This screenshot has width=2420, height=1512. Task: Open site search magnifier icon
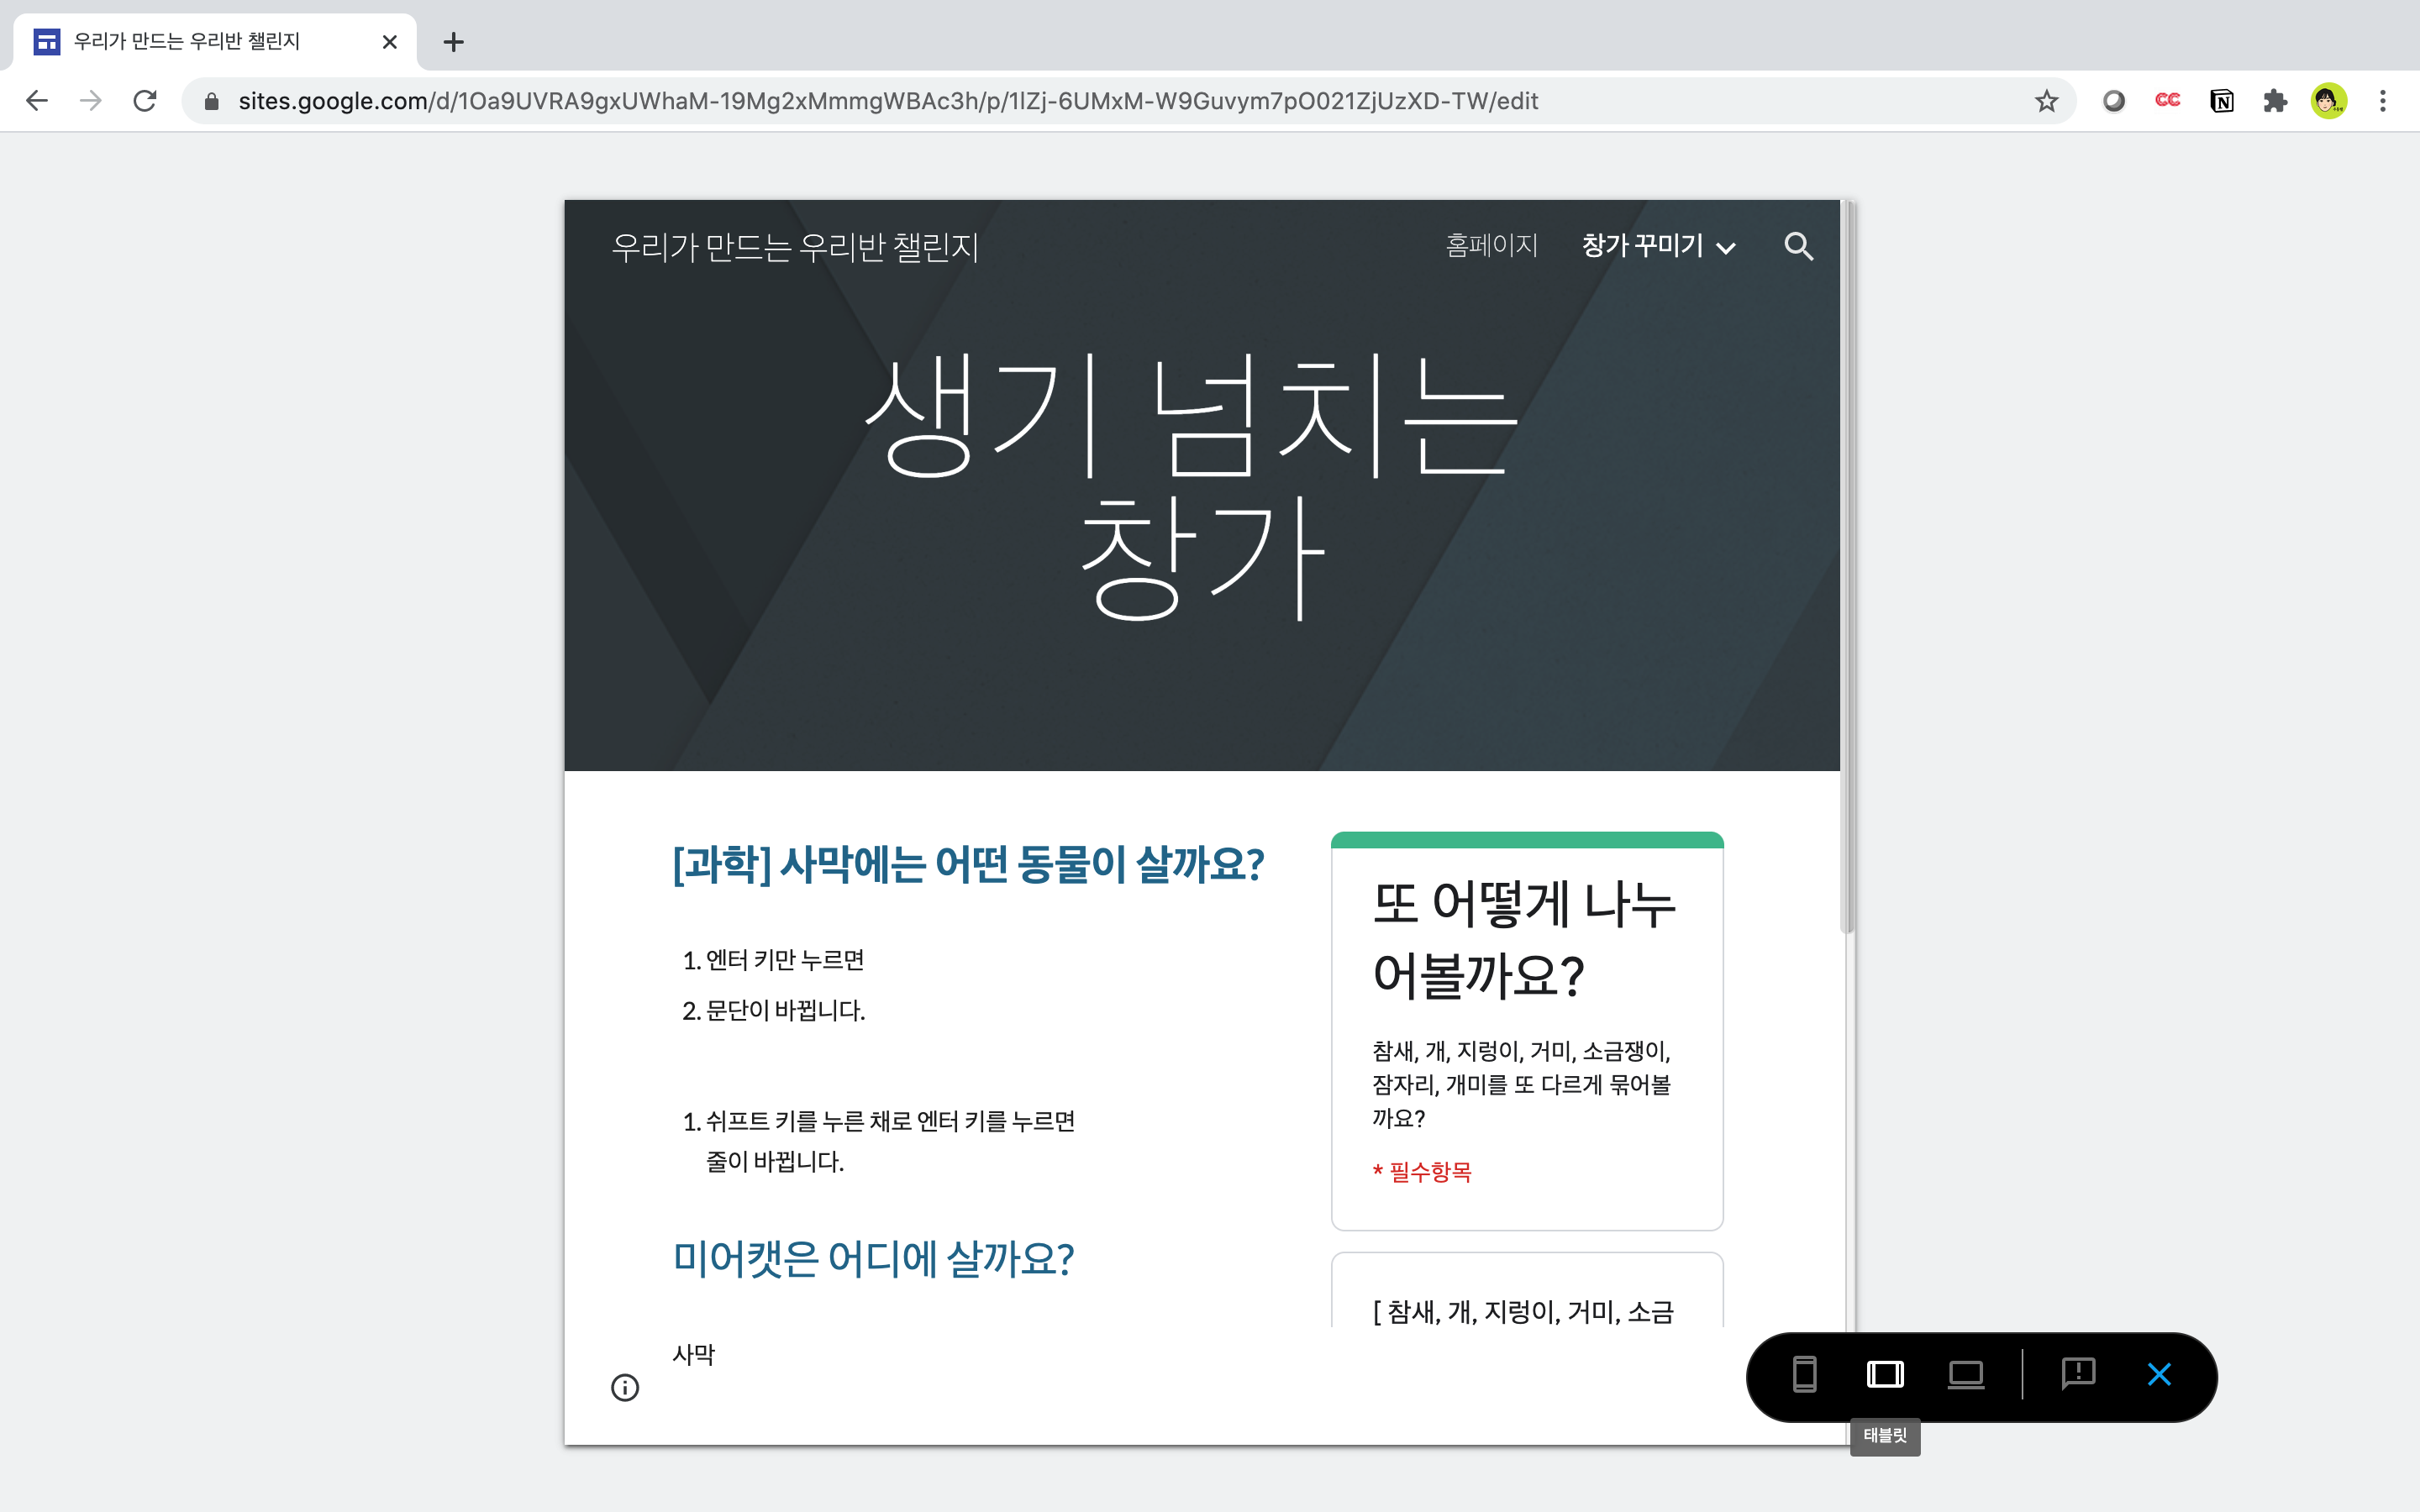1798,246
